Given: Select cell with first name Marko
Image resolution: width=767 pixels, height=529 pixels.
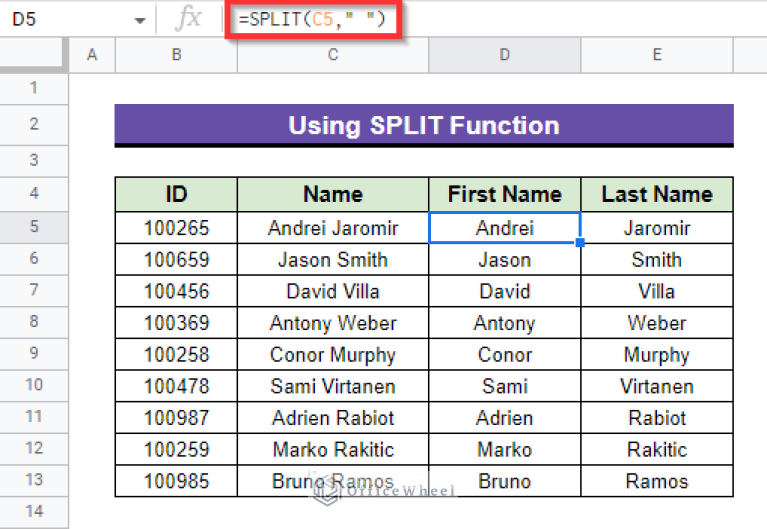Looking at the screenshot, I should (504, 450).
